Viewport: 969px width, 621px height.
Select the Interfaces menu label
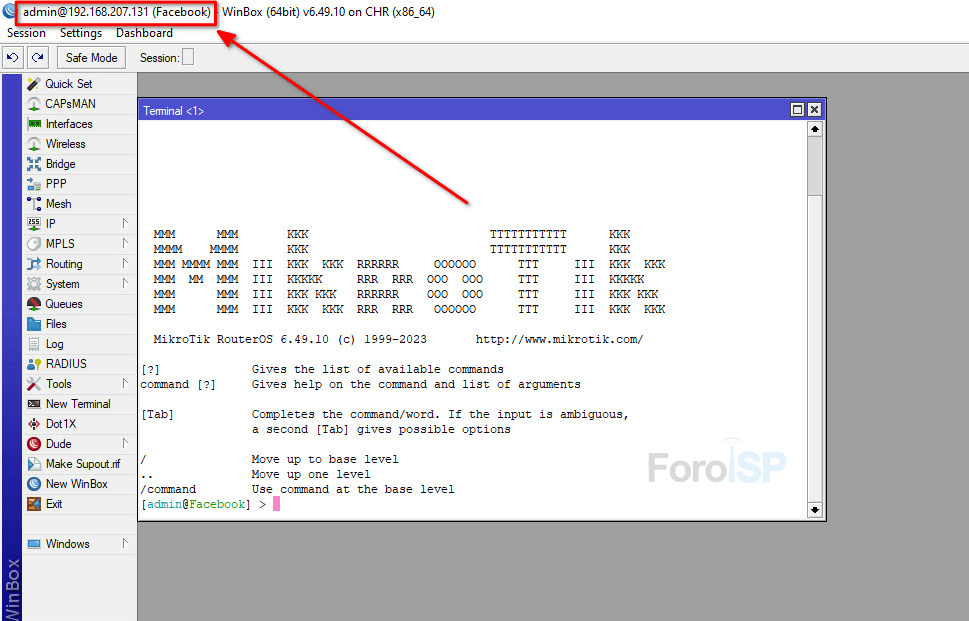pyautogui.click(x=69, y=124)
